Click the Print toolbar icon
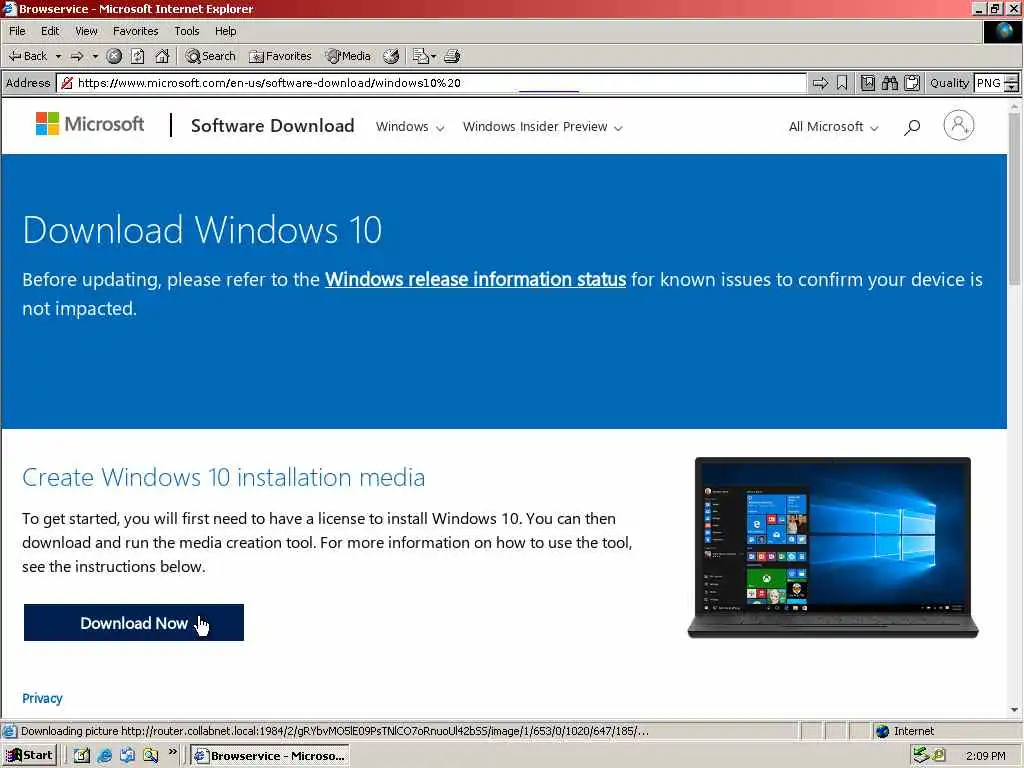The height and width of the screenshot is (768, 1024). pos(452,56)
